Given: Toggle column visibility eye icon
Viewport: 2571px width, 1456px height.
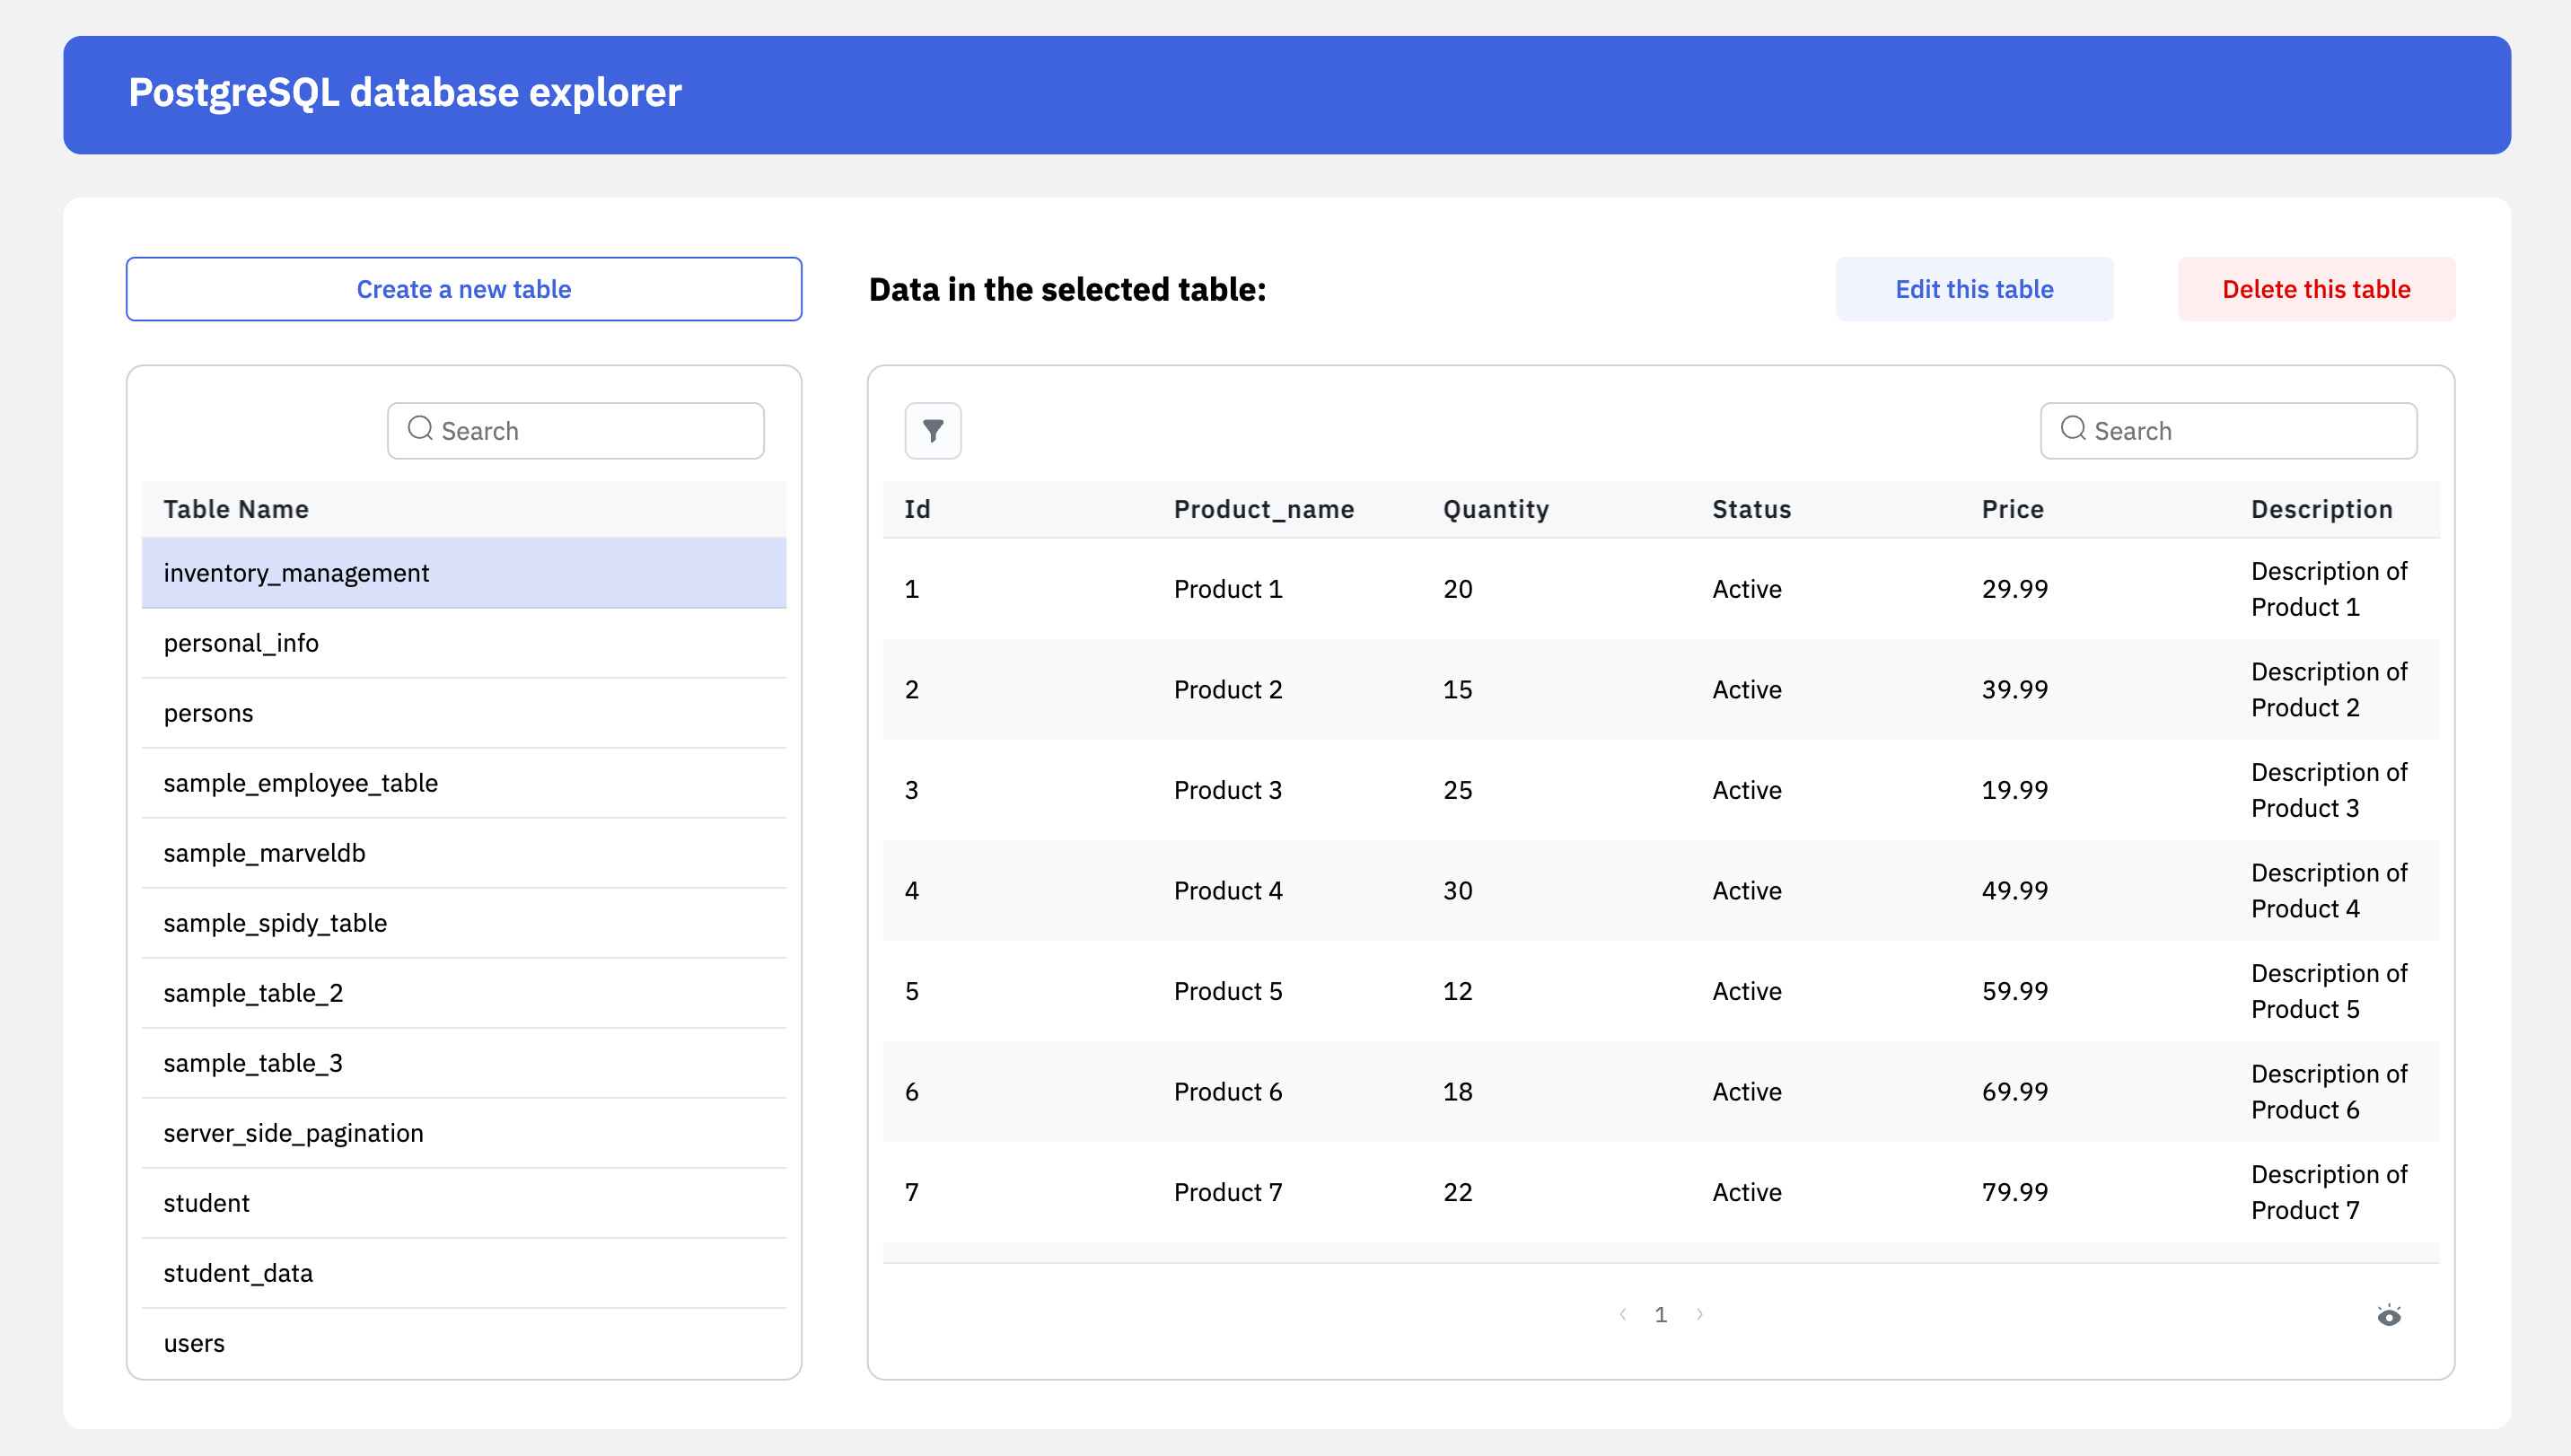Looking at the screenshot, I should pos(2388,1315).
